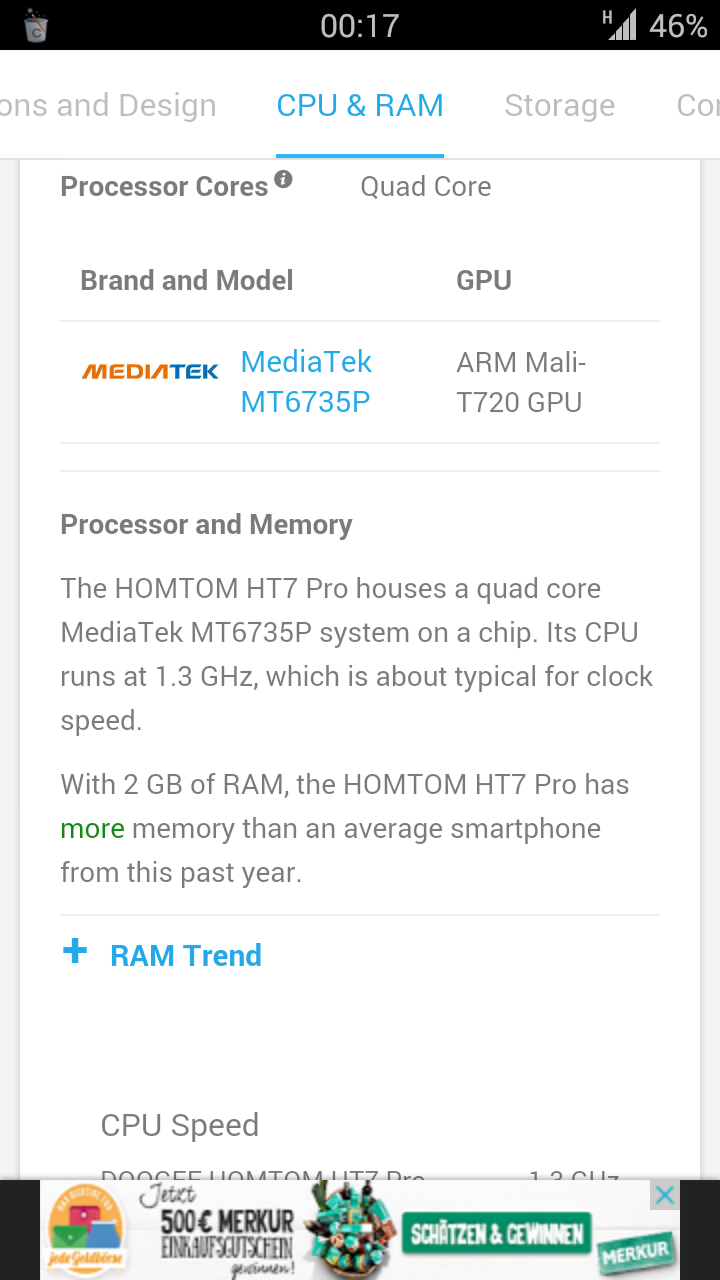720x1280 pixels.
Task: Open the MediaTek MT6735P link
Action: [307, 382]
